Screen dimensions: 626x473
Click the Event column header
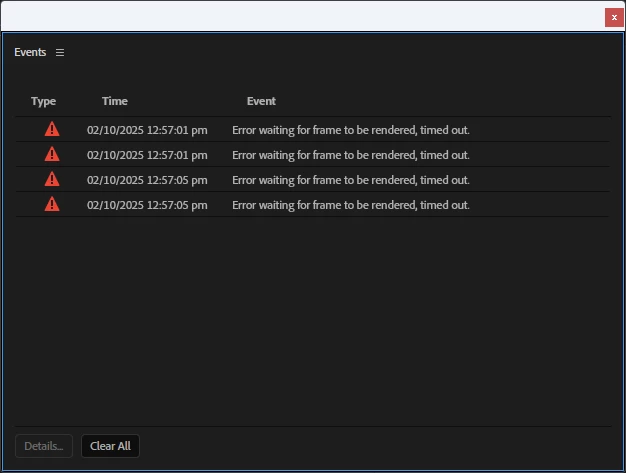point(261,101)
